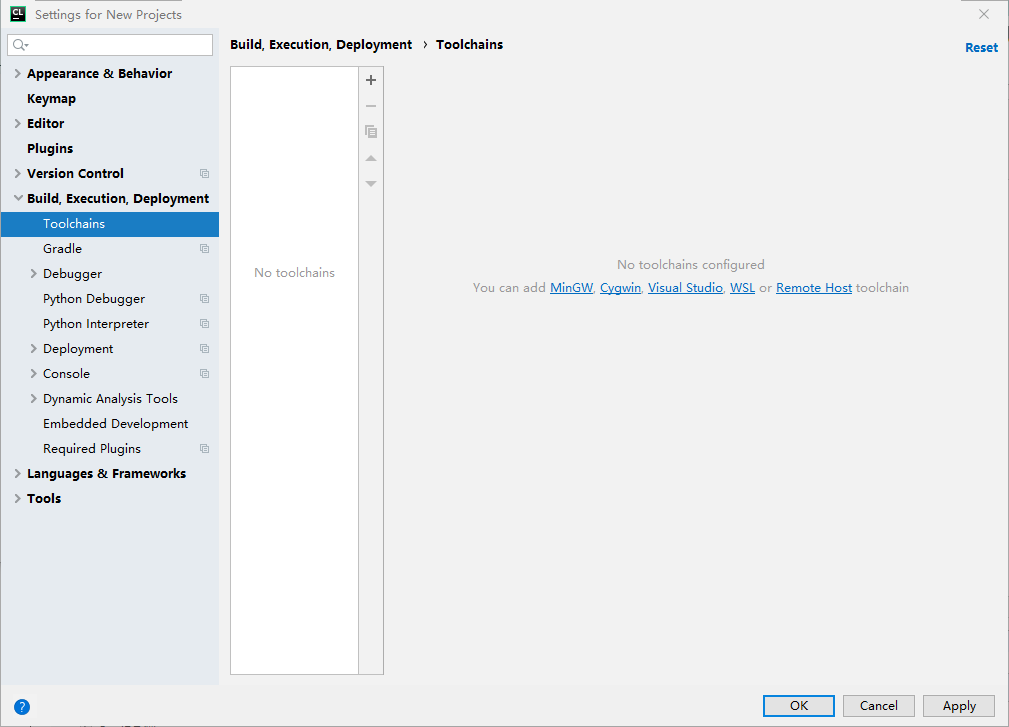
Task: Expand the Debugger subsection
Action: tap(33, 273)
